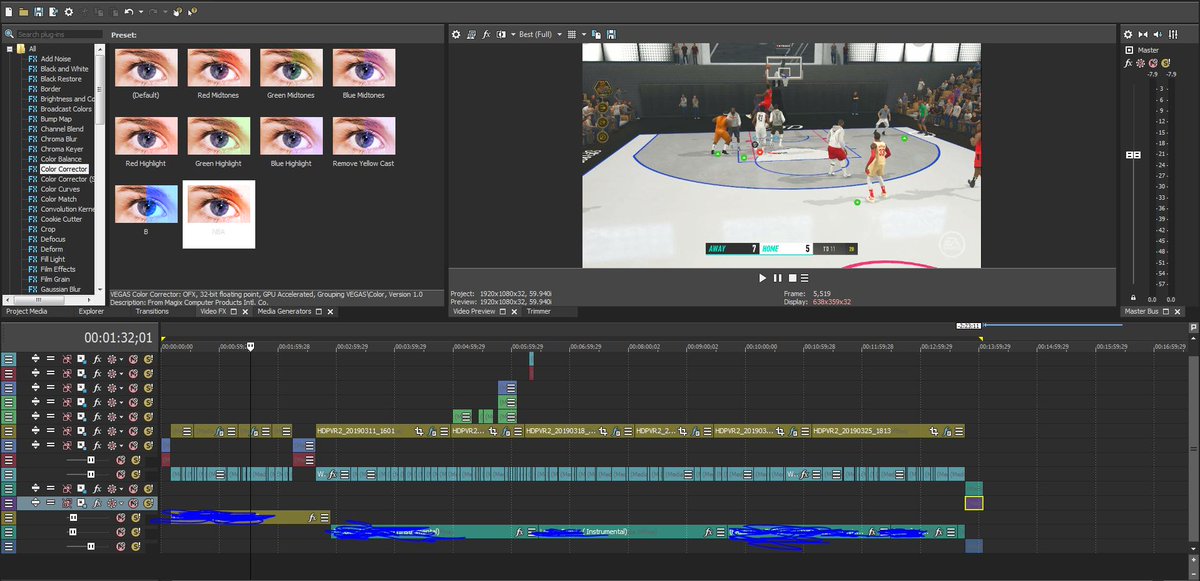Open Video Output FX in preview toolbar
Viewport: 1200px width, 581px height.
[x=487, y=35]
